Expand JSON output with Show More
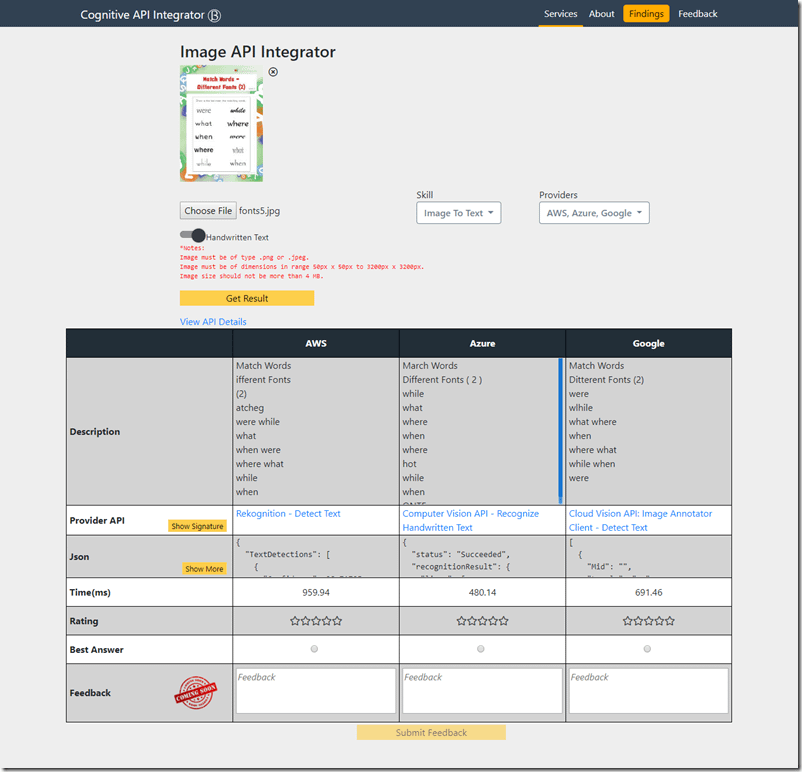 [x=204, y=569]
